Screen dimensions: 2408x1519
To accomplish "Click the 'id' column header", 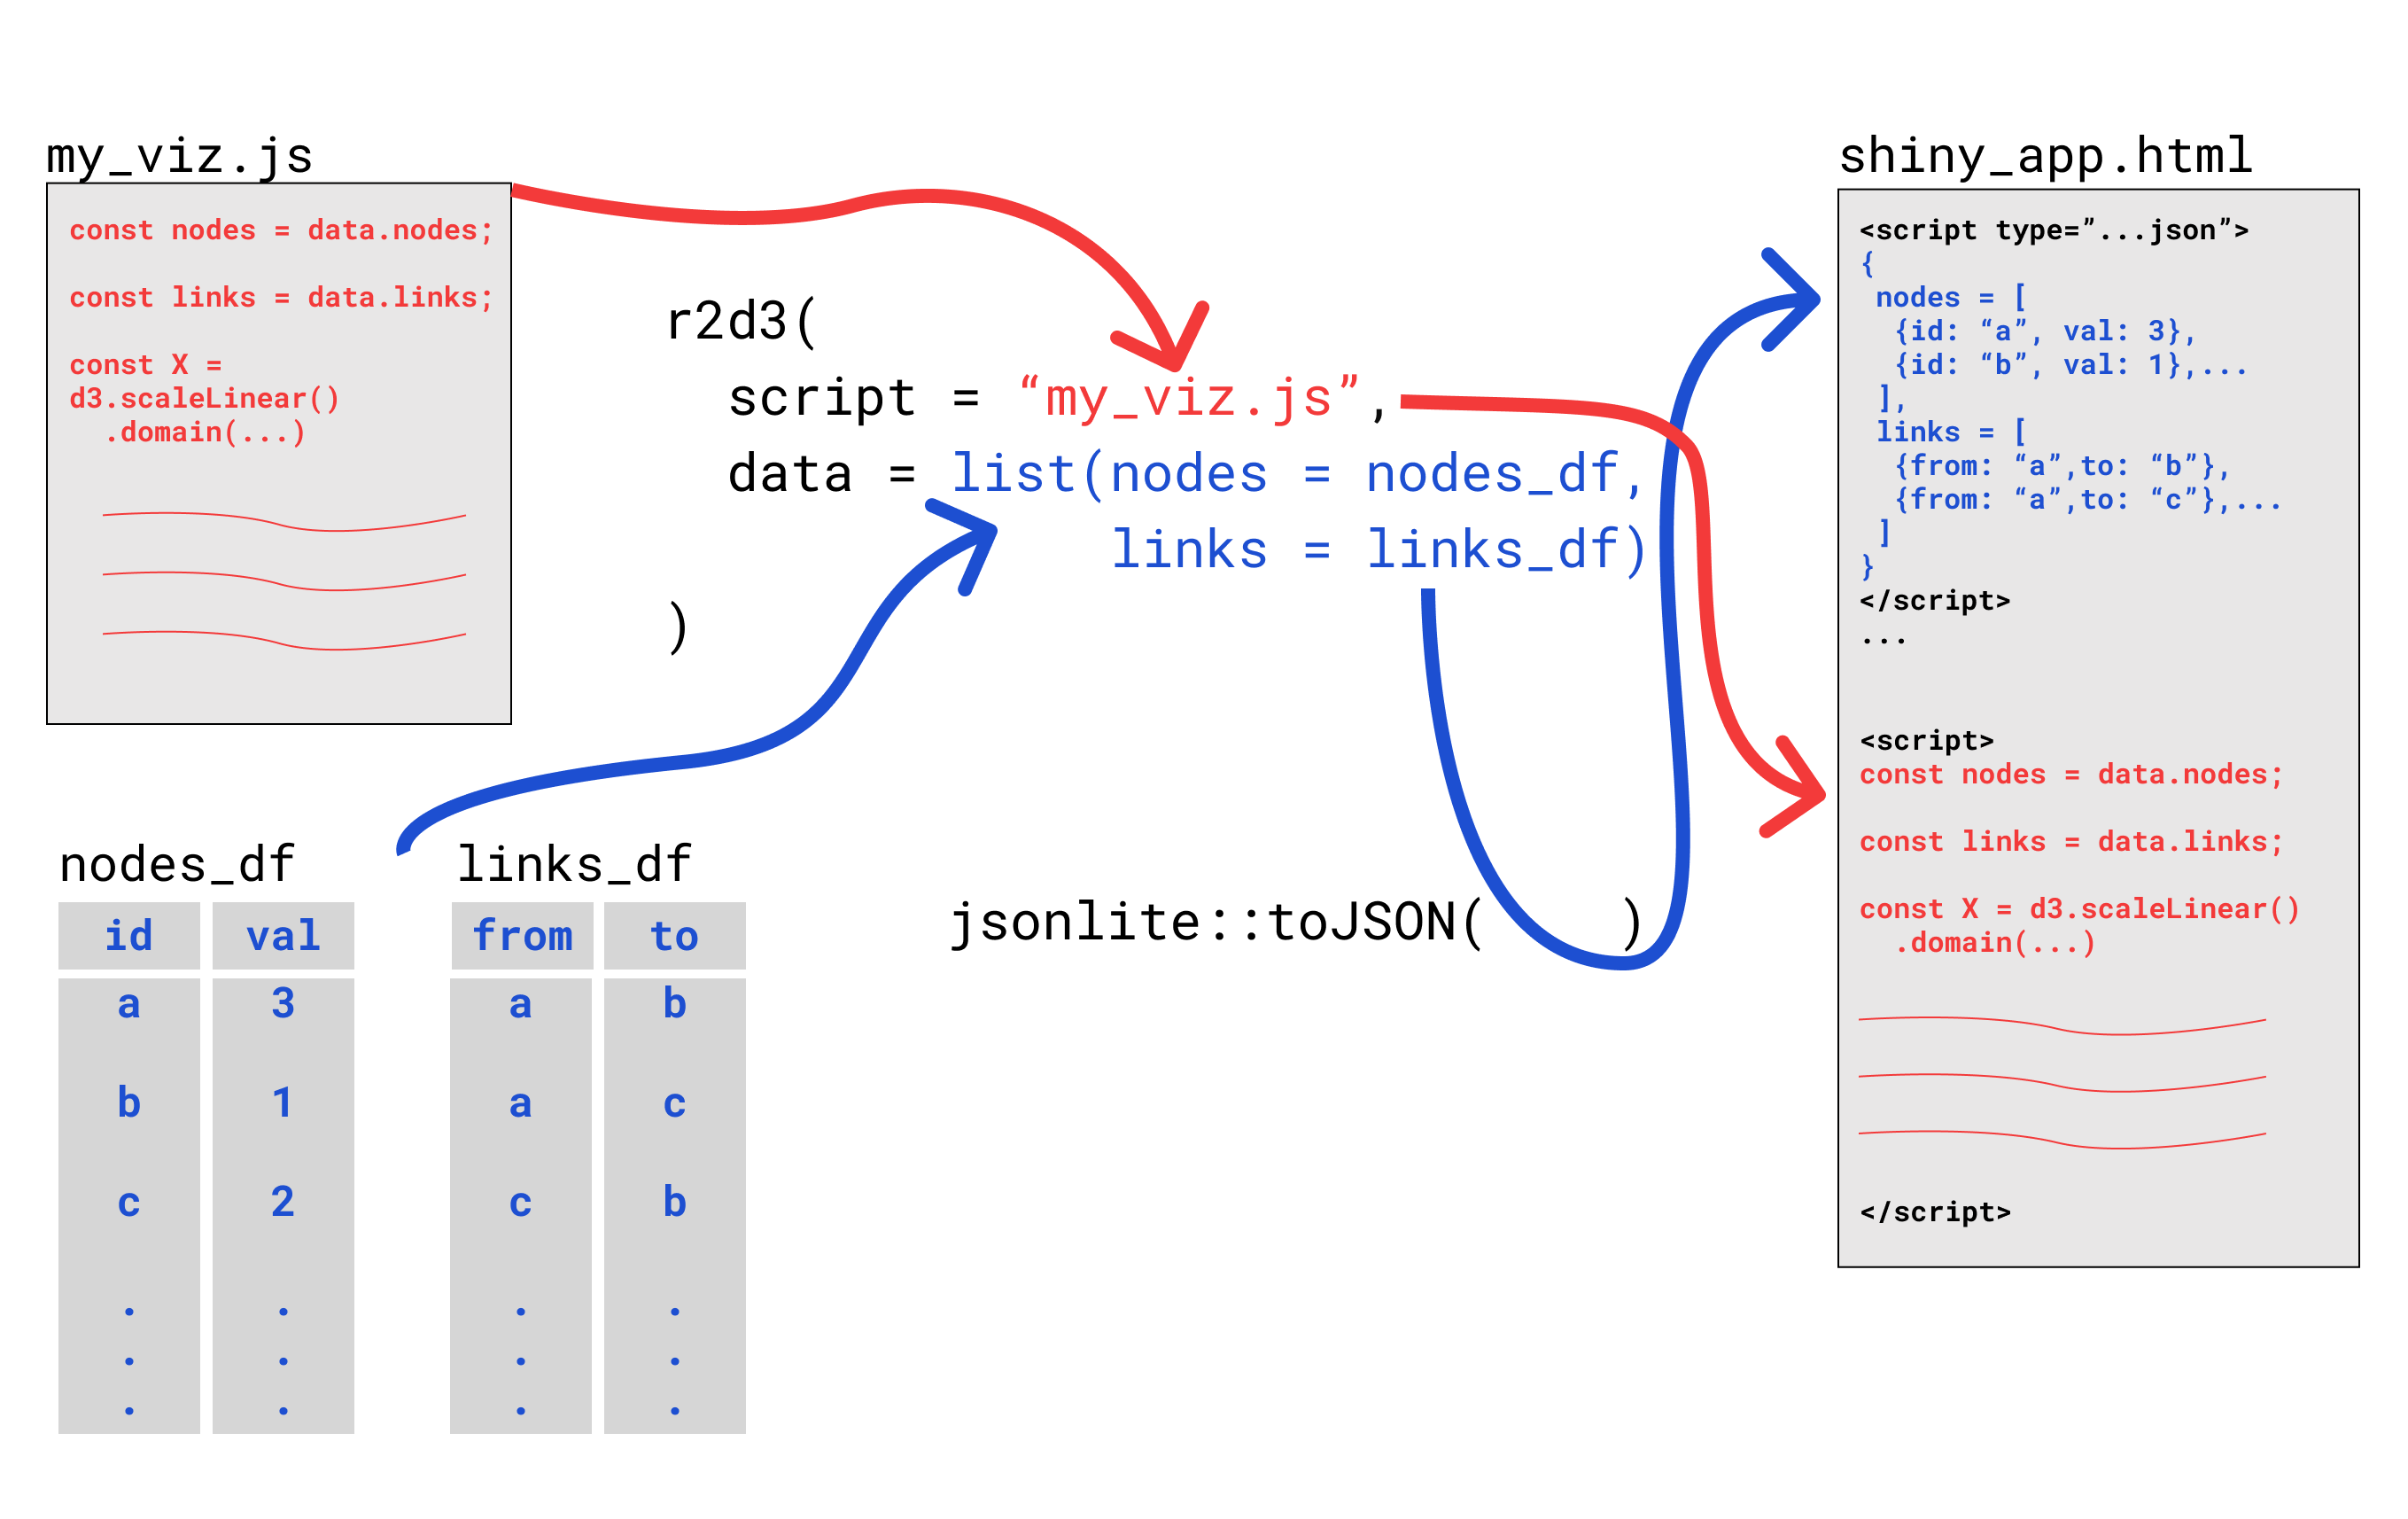I will coord(129,936).
